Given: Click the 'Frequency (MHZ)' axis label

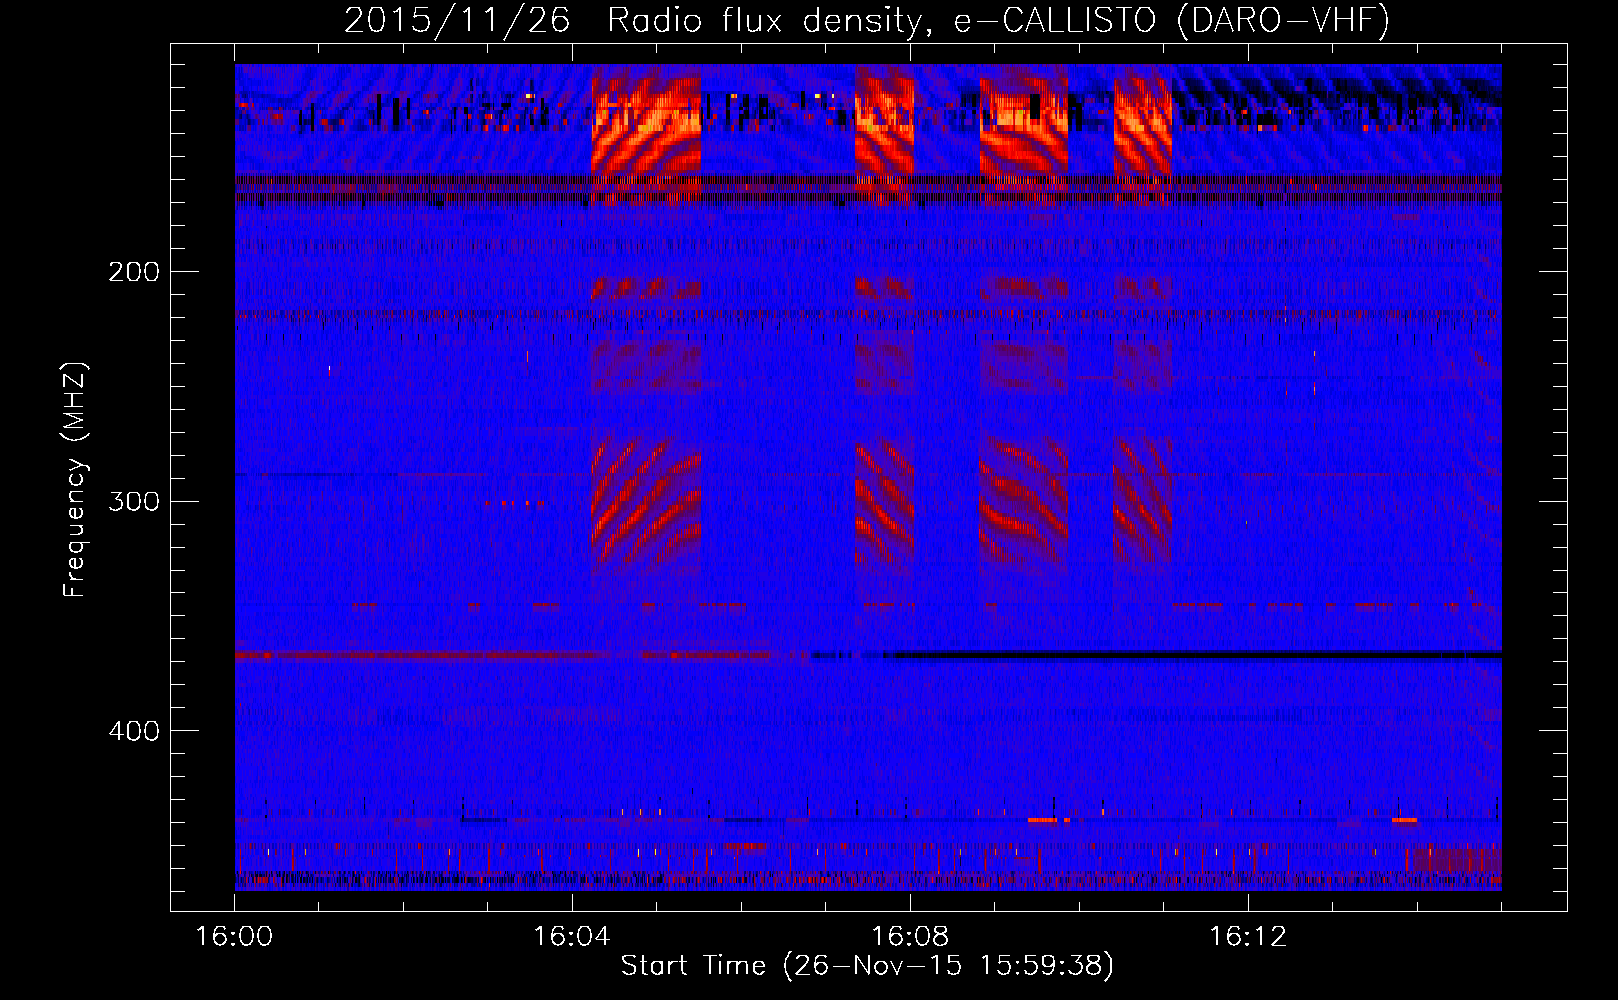Looking at the screenshot, I should point(75,480).
